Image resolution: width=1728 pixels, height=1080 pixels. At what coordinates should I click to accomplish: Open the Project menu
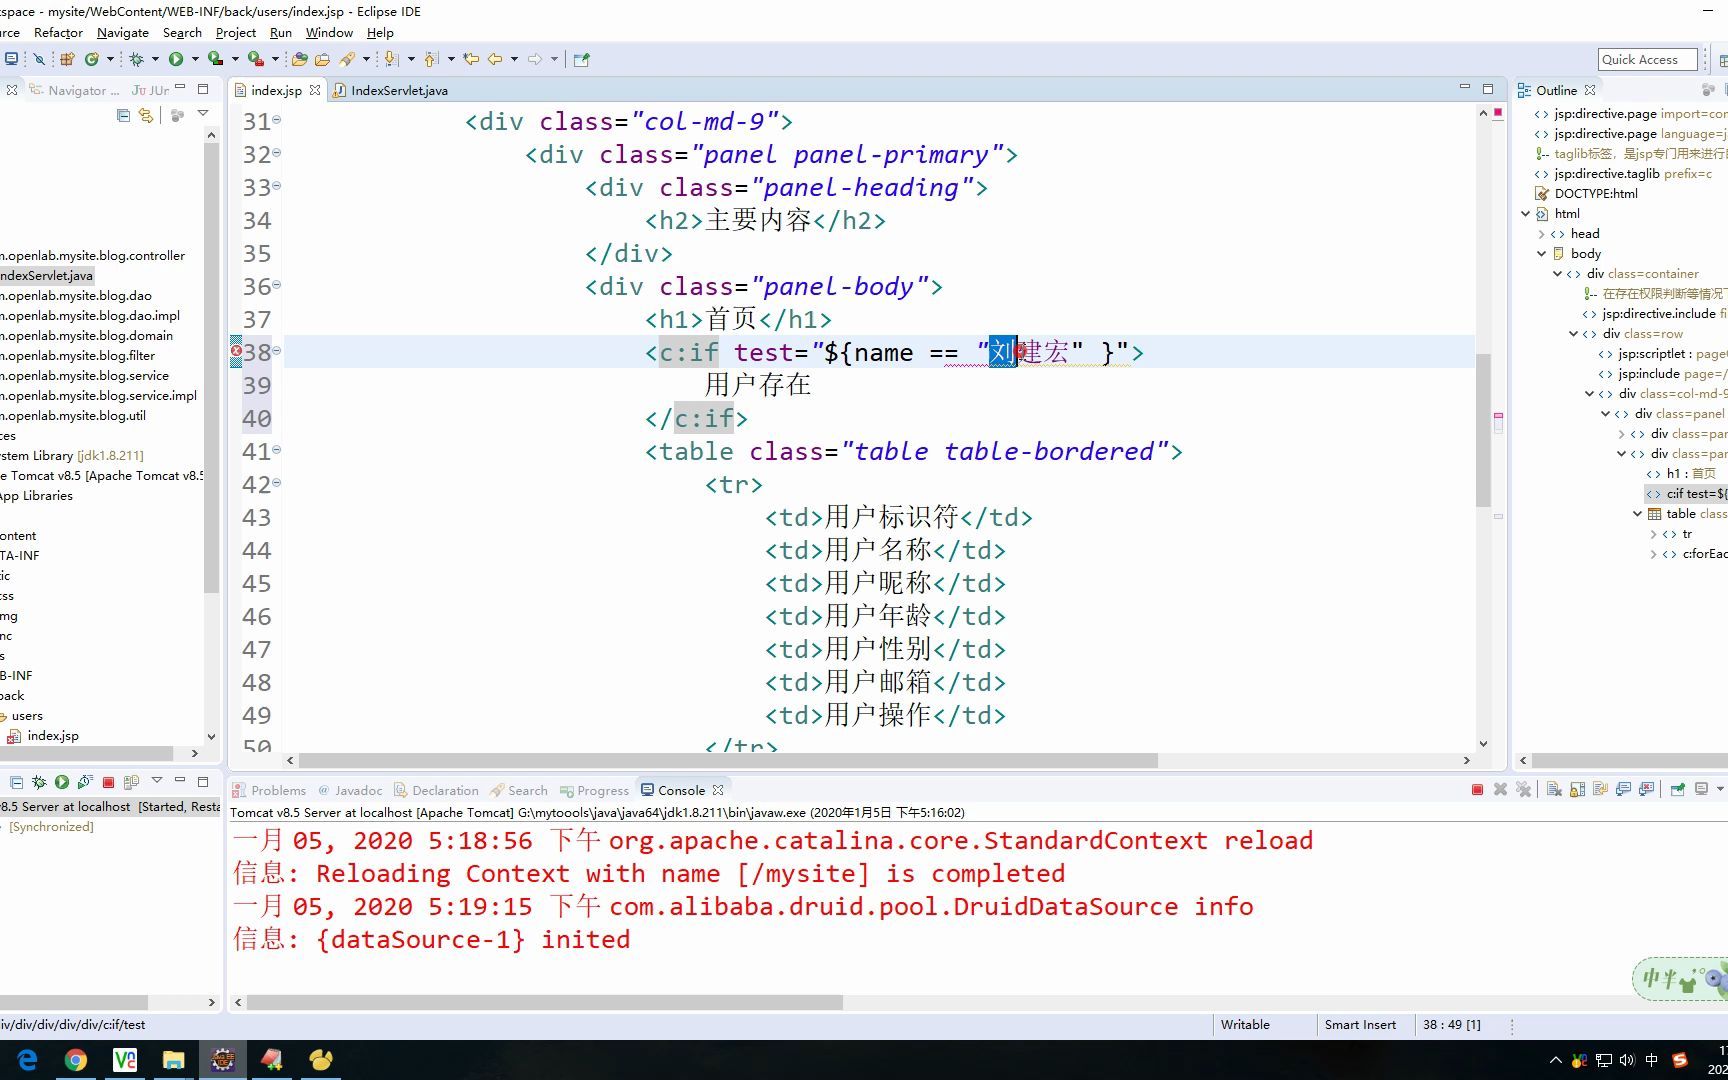coord(236,32)
